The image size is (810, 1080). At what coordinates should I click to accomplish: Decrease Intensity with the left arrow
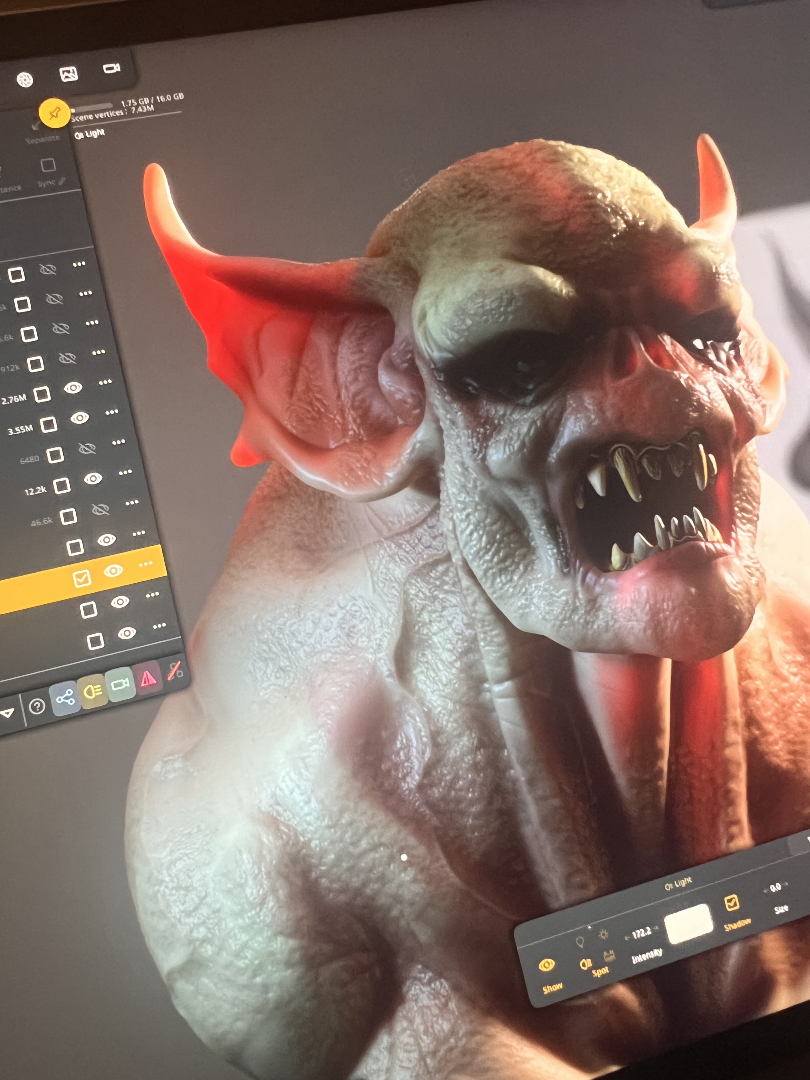(x=626, y=937)
